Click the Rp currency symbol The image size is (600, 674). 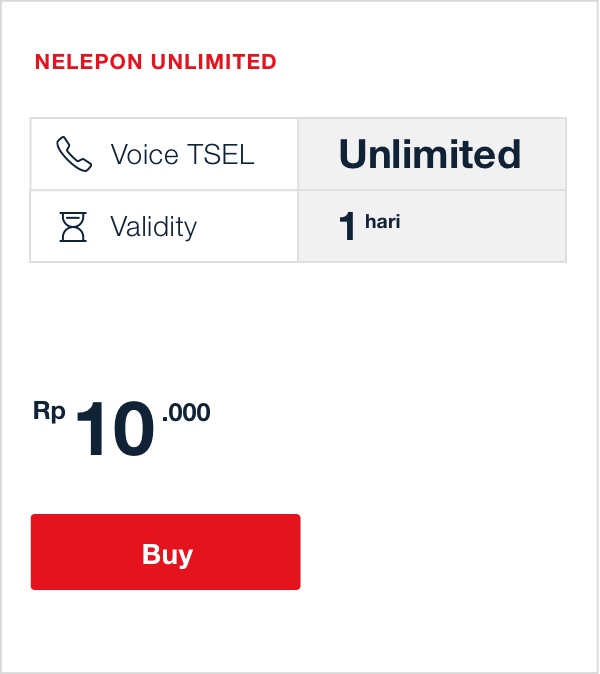coord(49,410)
